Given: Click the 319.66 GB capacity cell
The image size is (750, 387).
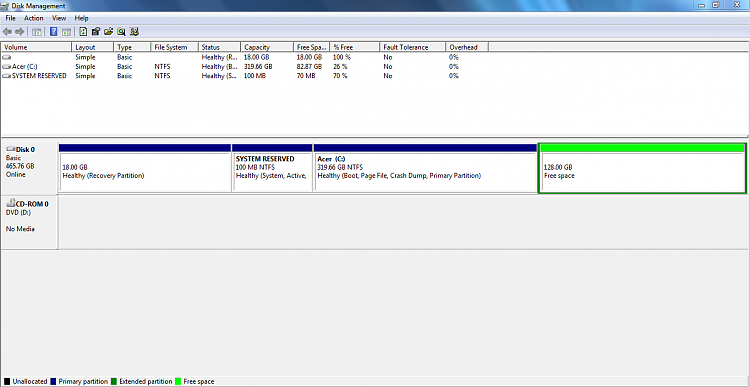Looking at the screenshot, I should point(258,66).
